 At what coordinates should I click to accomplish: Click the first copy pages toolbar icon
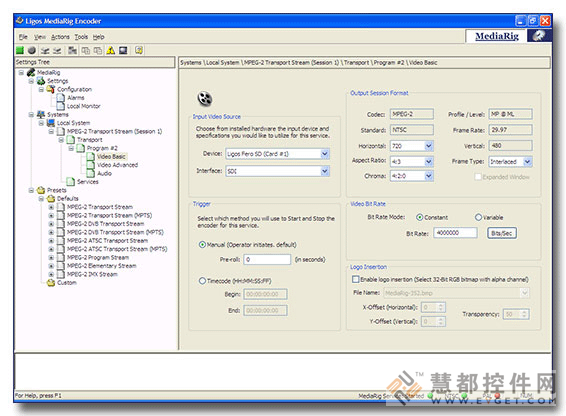(x=86, y=50)
